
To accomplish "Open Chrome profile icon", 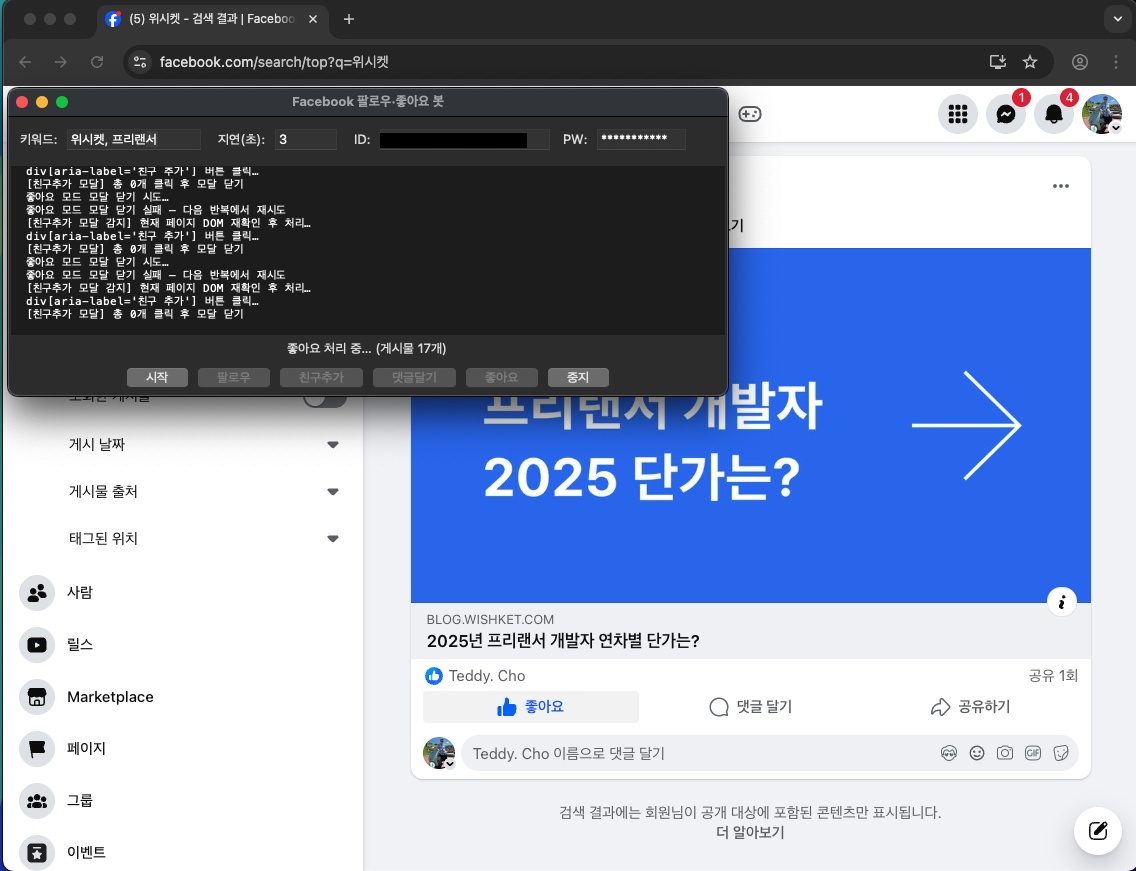I will (x=1079, y=62).
